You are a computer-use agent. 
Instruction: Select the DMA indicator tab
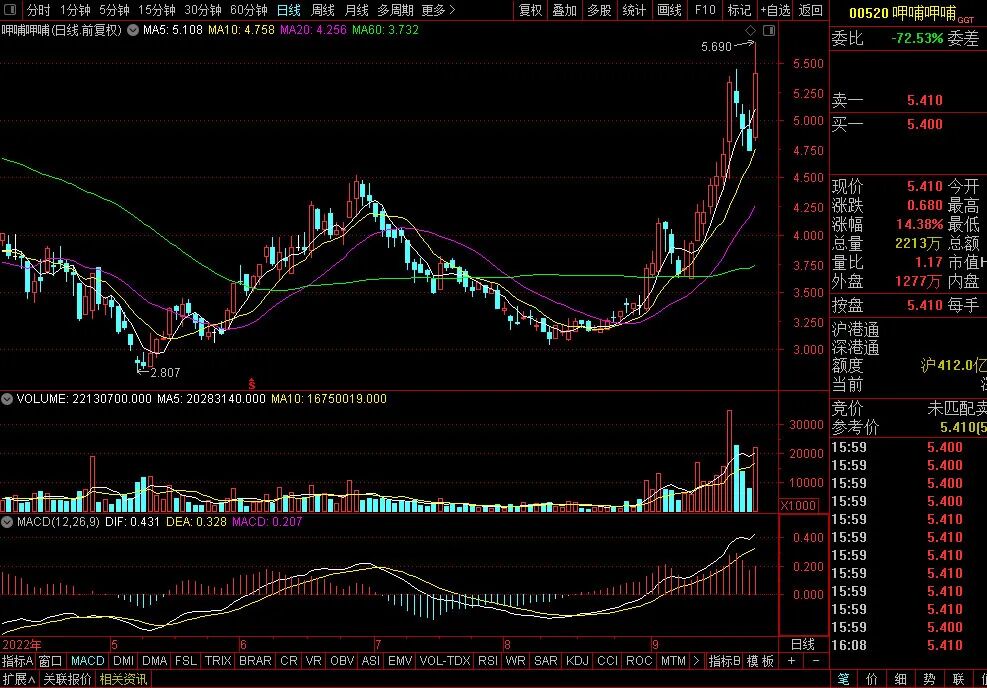click(x=154, y=661)
